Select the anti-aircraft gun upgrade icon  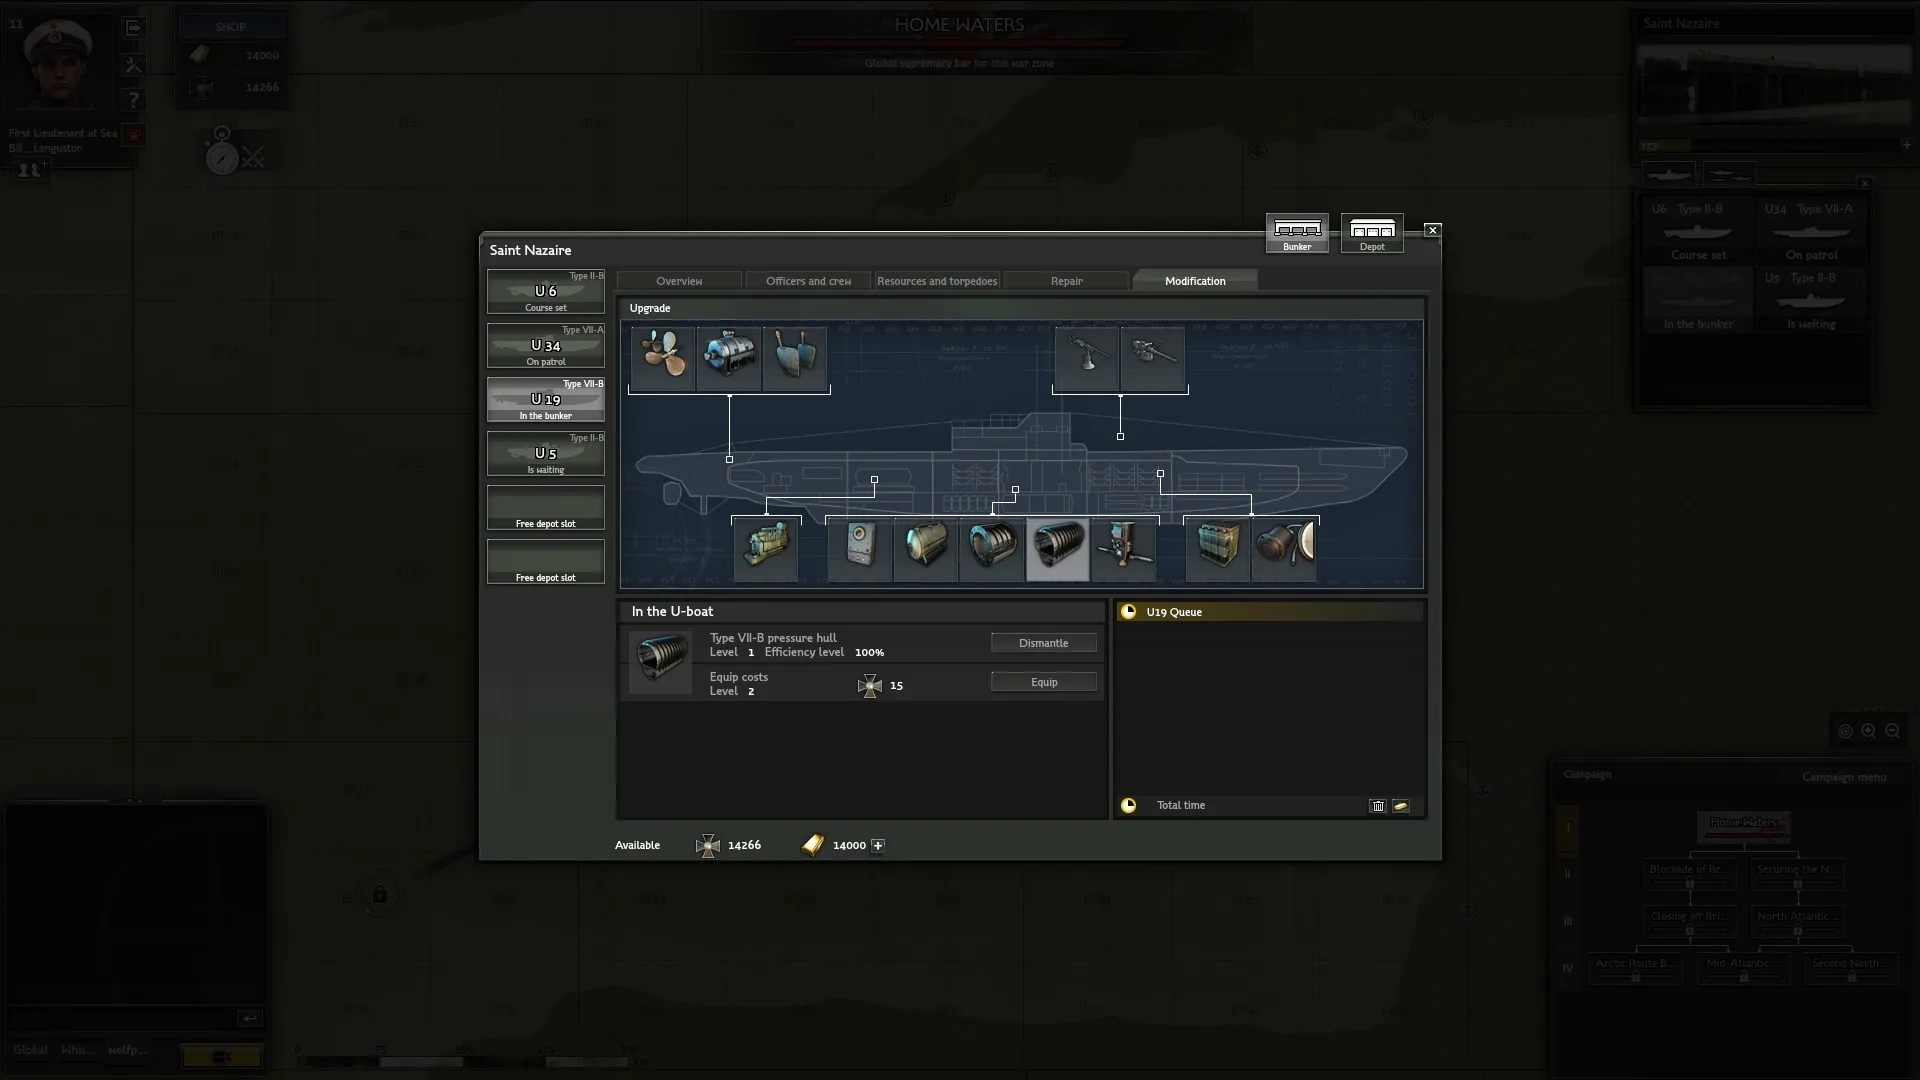coord(1087,356)
